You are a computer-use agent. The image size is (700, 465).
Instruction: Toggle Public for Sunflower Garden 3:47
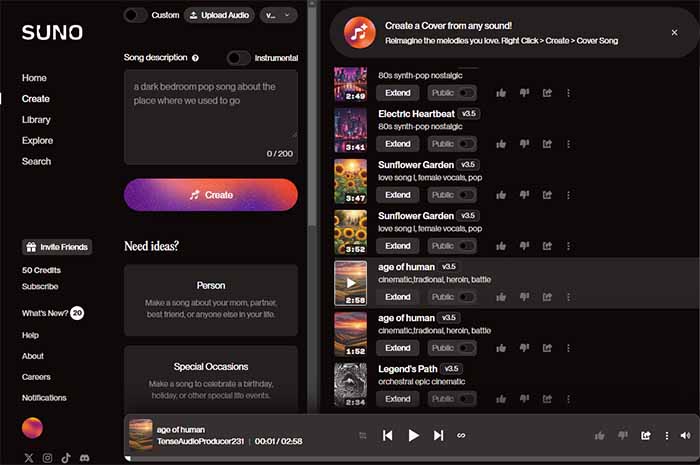coord(452,195)
